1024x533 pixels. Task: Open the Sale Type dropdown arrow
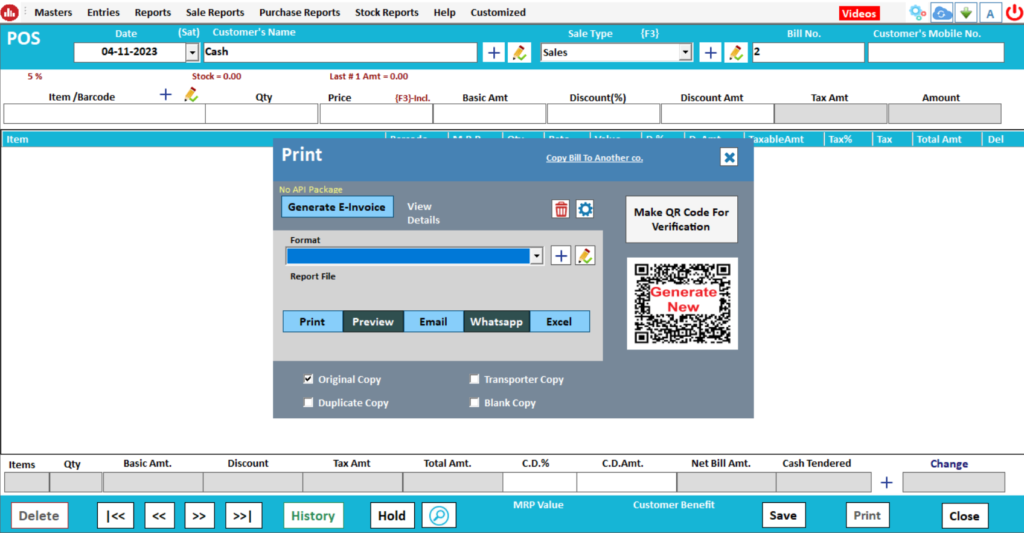(x=685, y=52)
